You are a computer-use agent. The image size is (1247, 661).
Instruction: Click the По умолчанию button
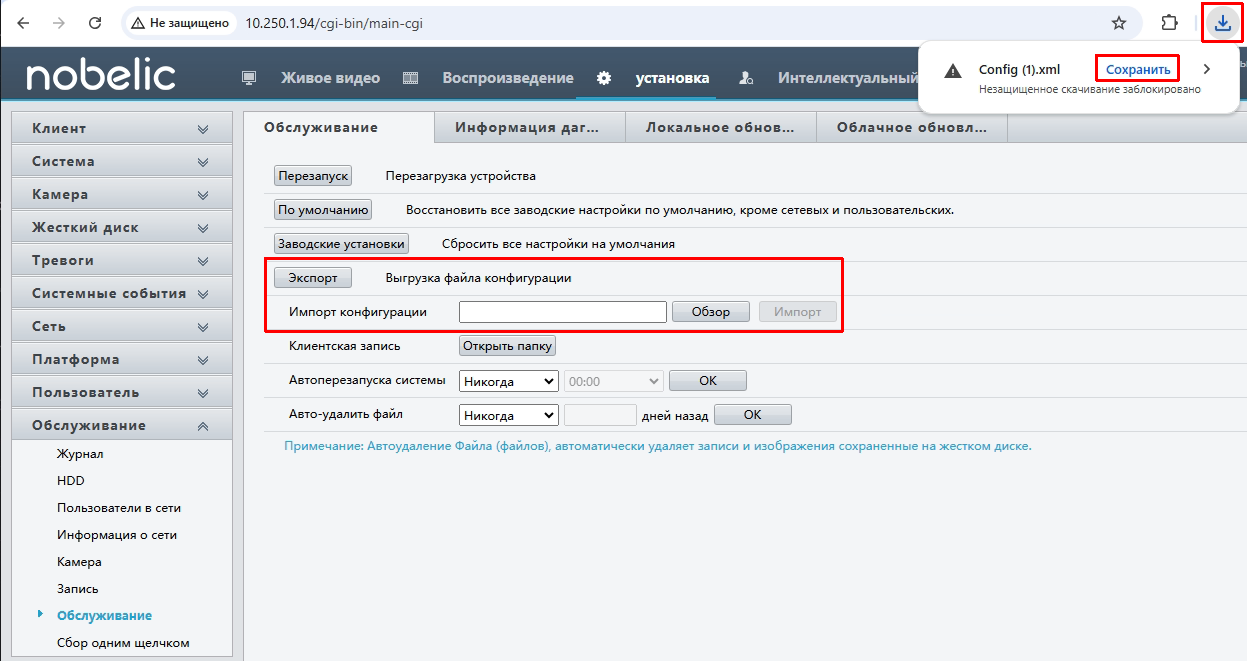(323, 210)
